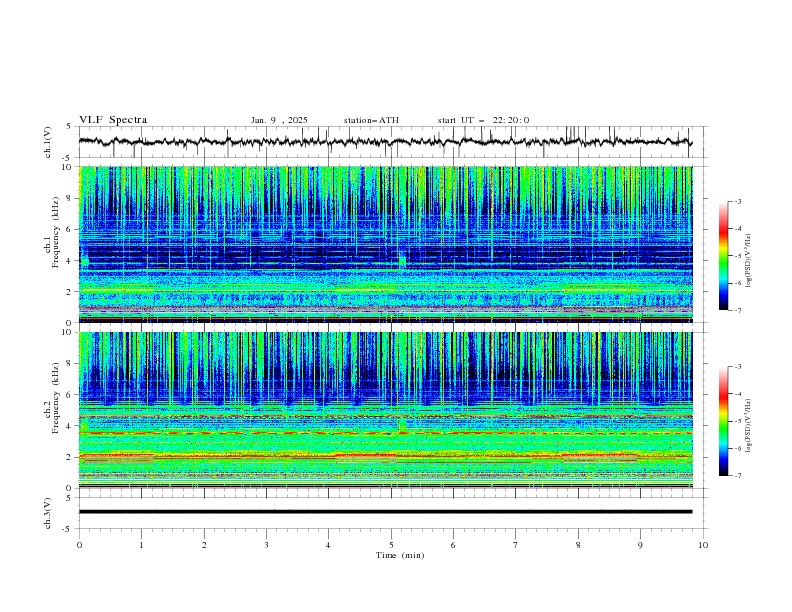Click the ch.1 frequency-axis "2" tick label

tap(69, 291)
